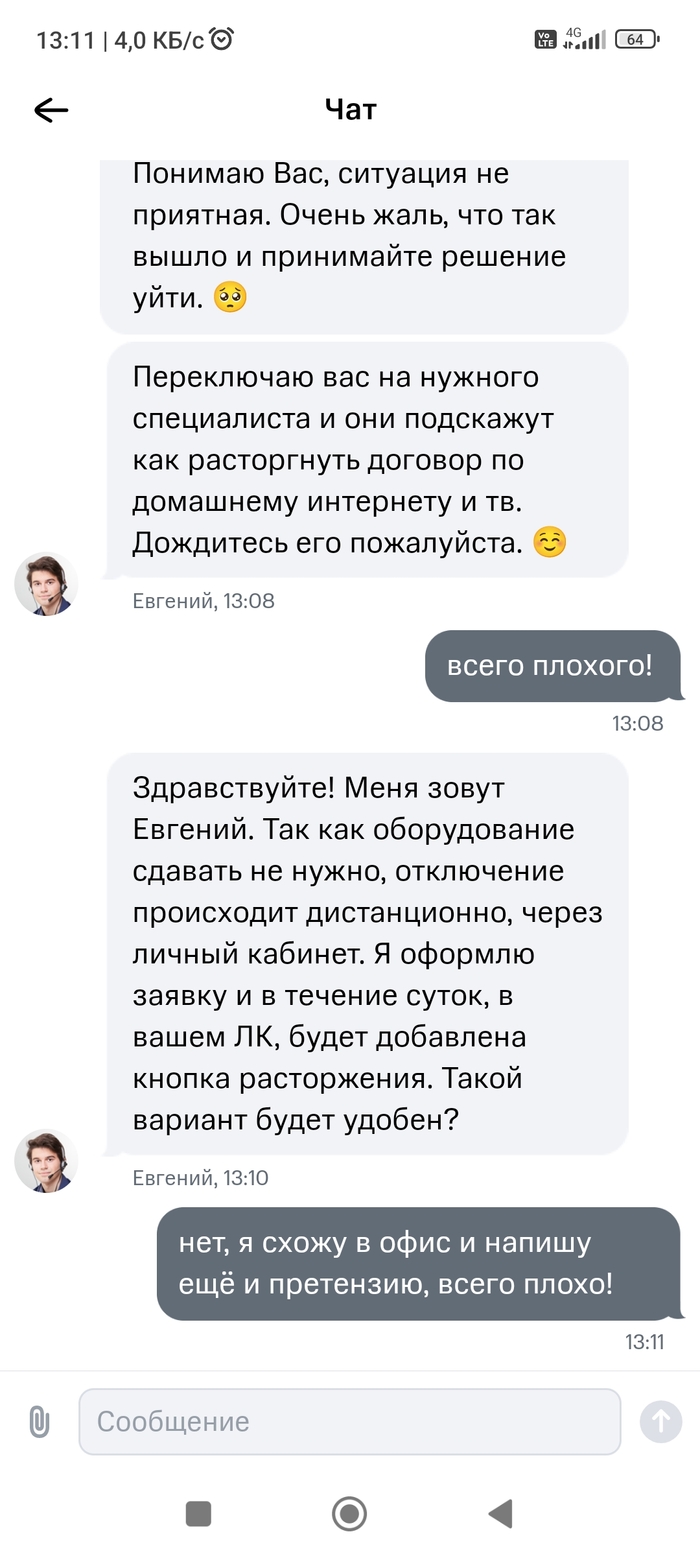Tap the "Евгений, 13:10" sender label
700x1556 pixels.
point(200,1178)
